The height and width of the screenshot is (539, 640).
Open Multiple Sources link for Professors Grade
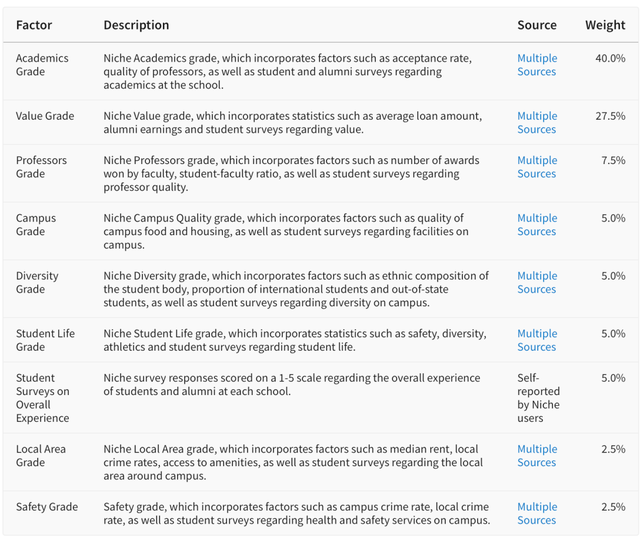537,167
